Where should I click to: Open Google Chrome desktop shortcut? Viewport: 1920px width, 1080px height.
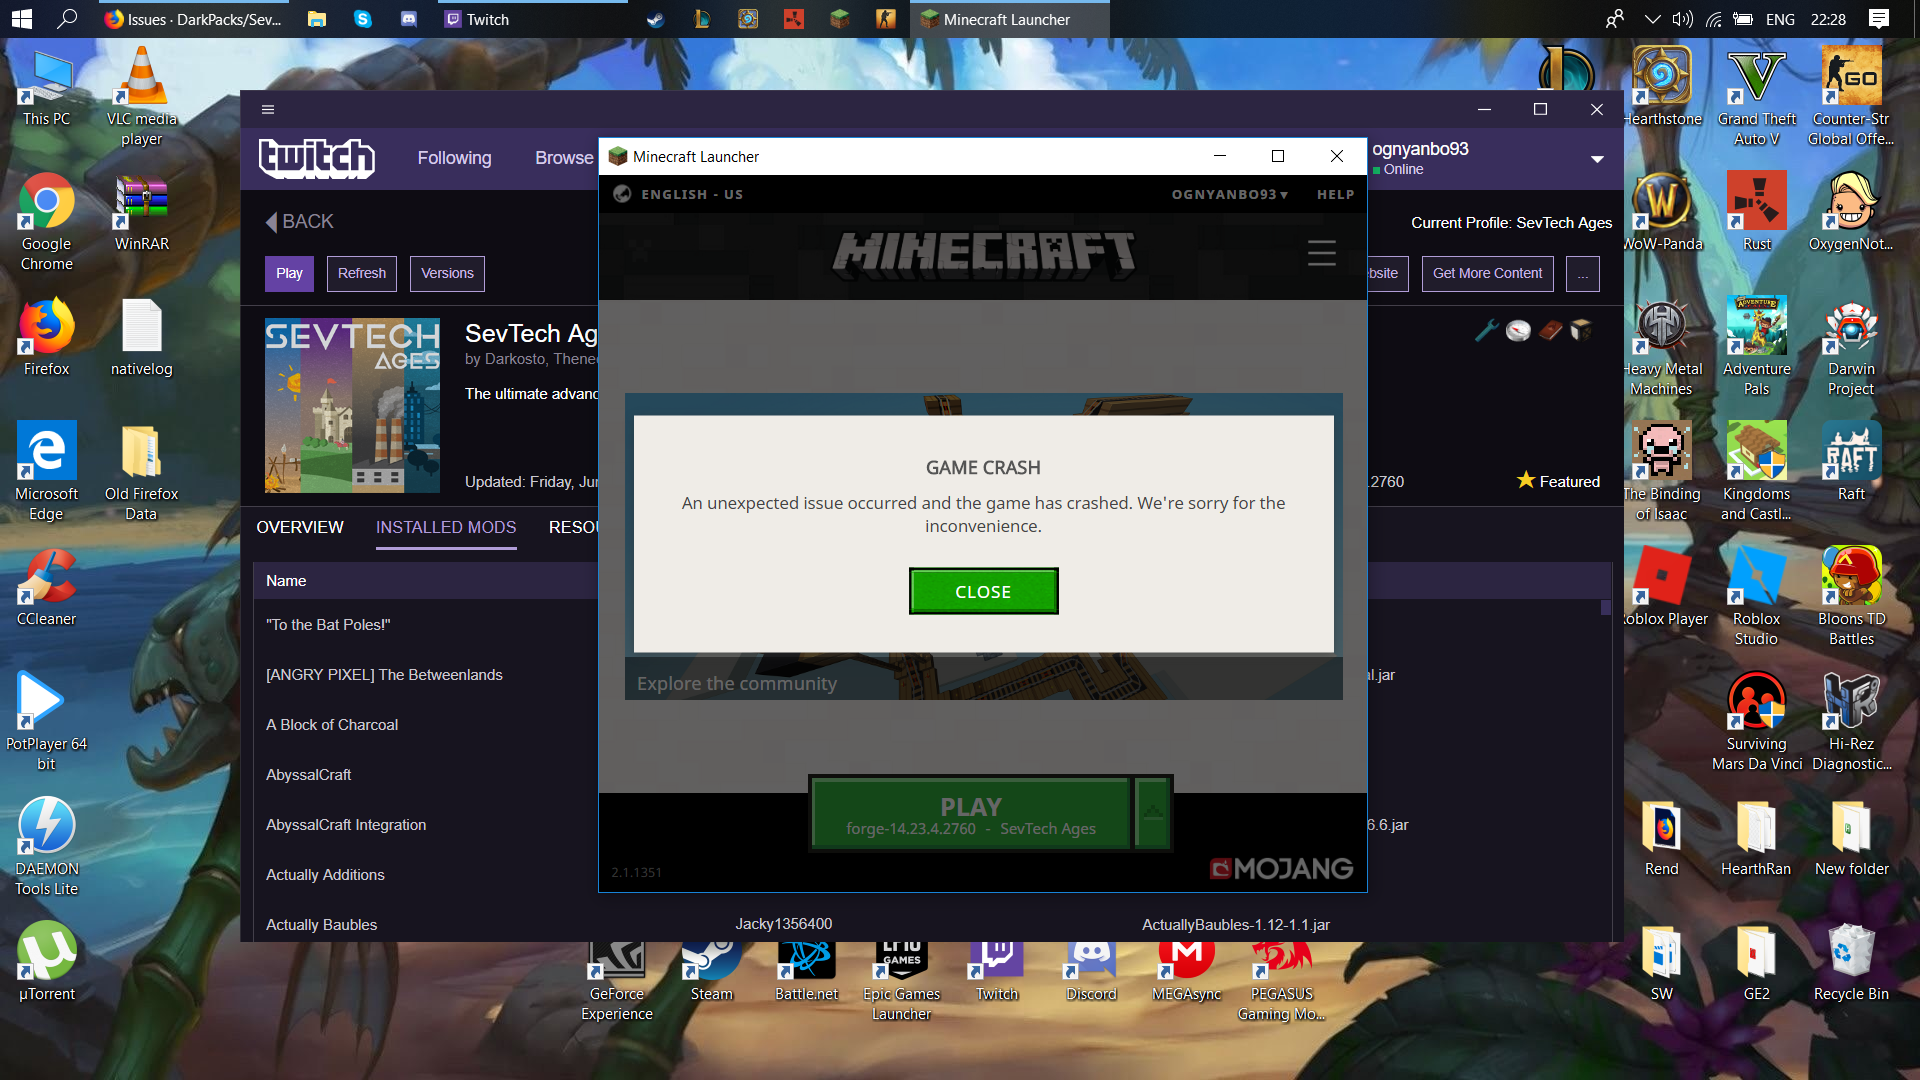46,222
